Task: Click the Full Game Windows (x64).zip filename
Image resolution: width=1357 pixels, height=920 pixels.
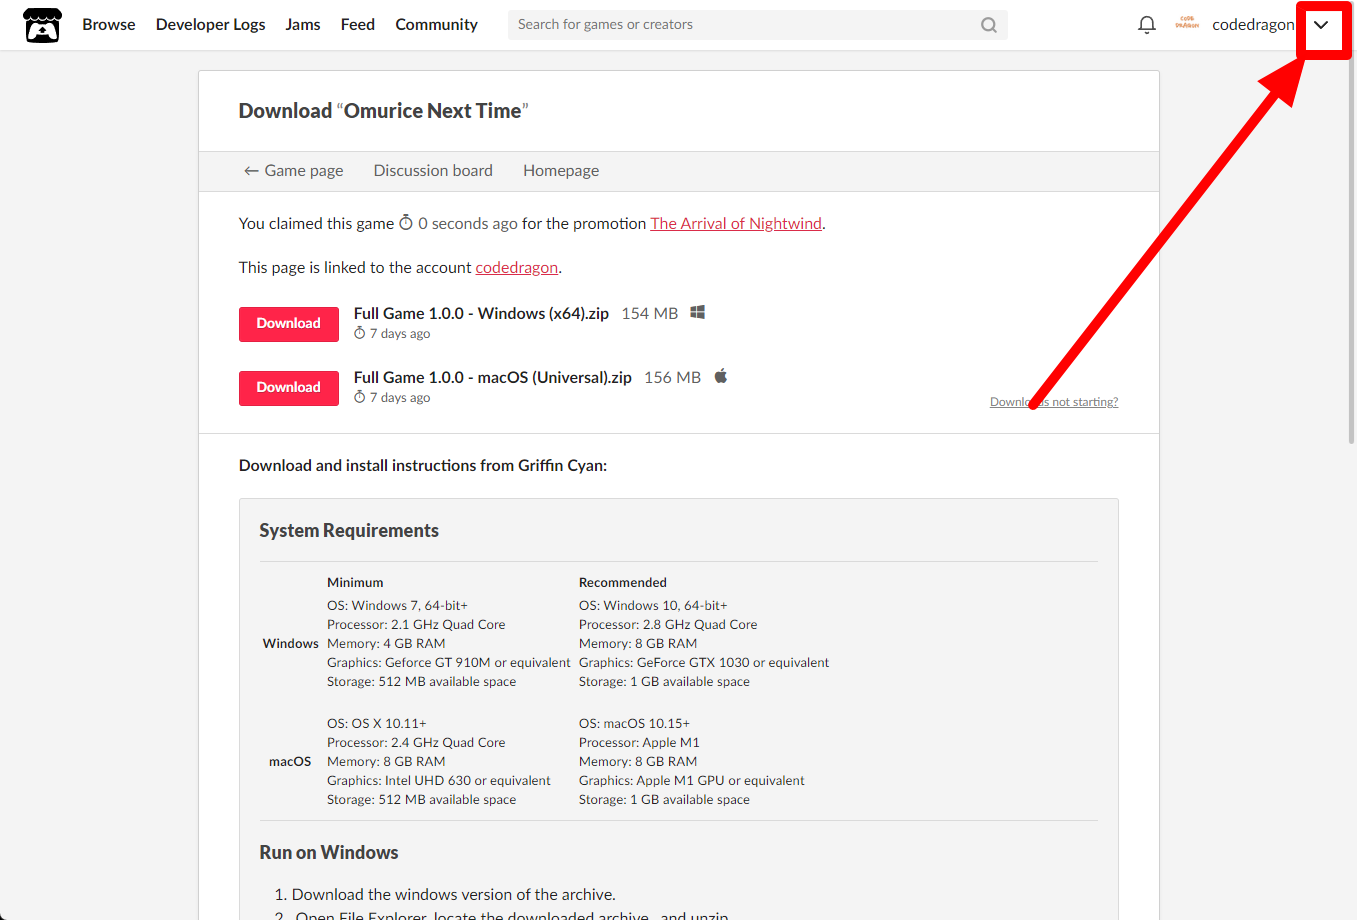Action: [481, 313]
